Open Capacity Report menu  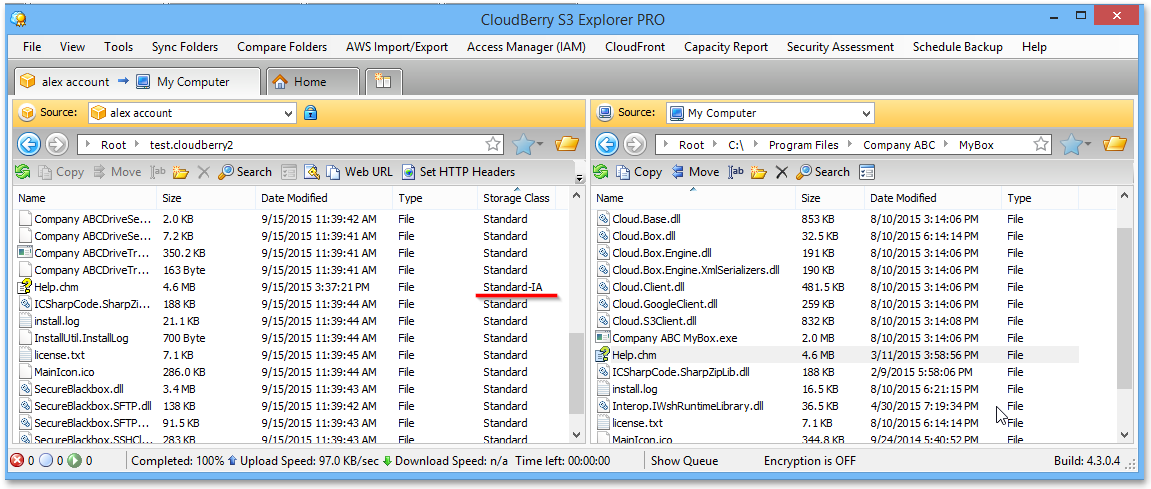[726, 47]
